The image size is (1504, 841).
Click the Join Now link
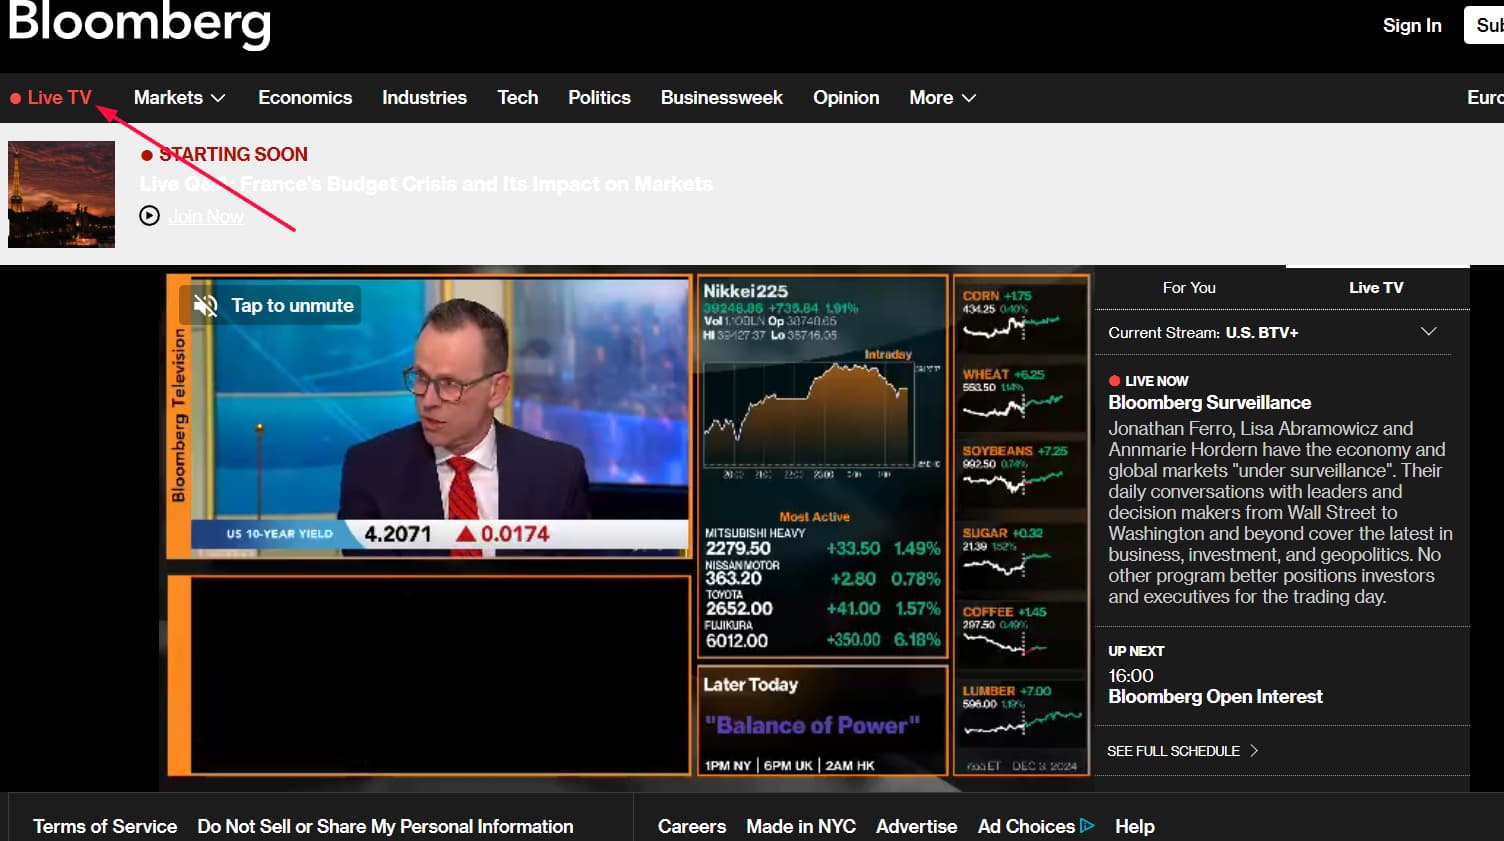click(205, 216)
